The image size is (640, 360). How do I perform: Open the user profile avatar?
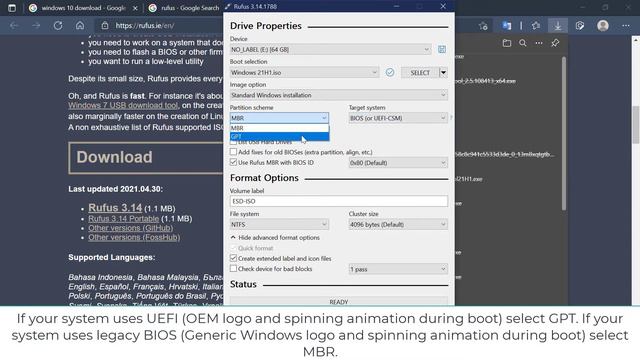603,26
